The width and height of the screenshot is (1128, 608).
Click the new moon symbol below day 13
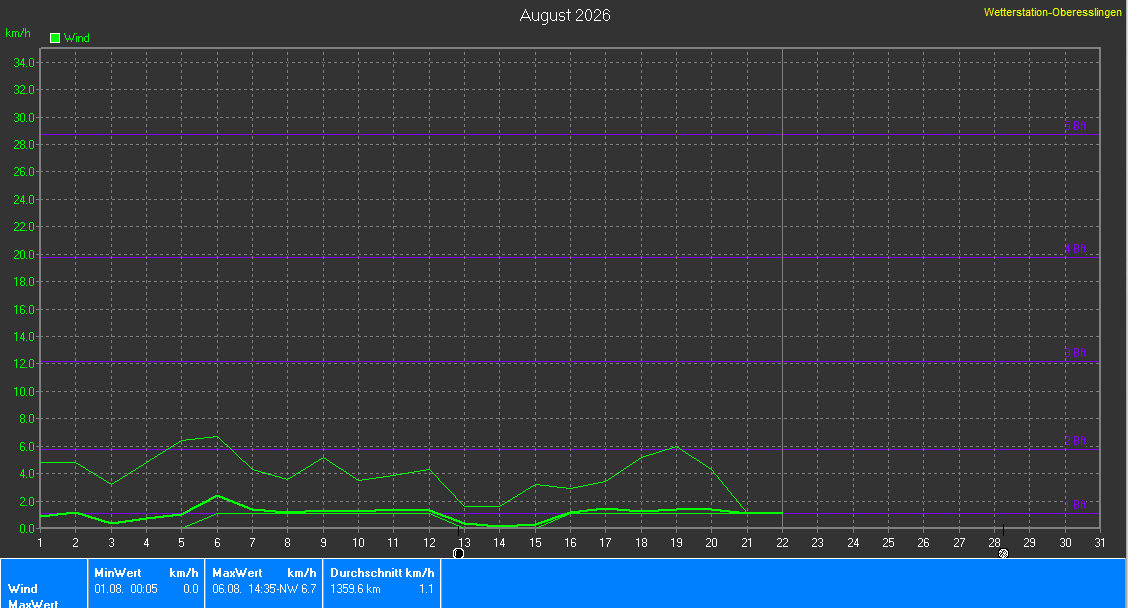pyautogui.click(x=458, y=553)
